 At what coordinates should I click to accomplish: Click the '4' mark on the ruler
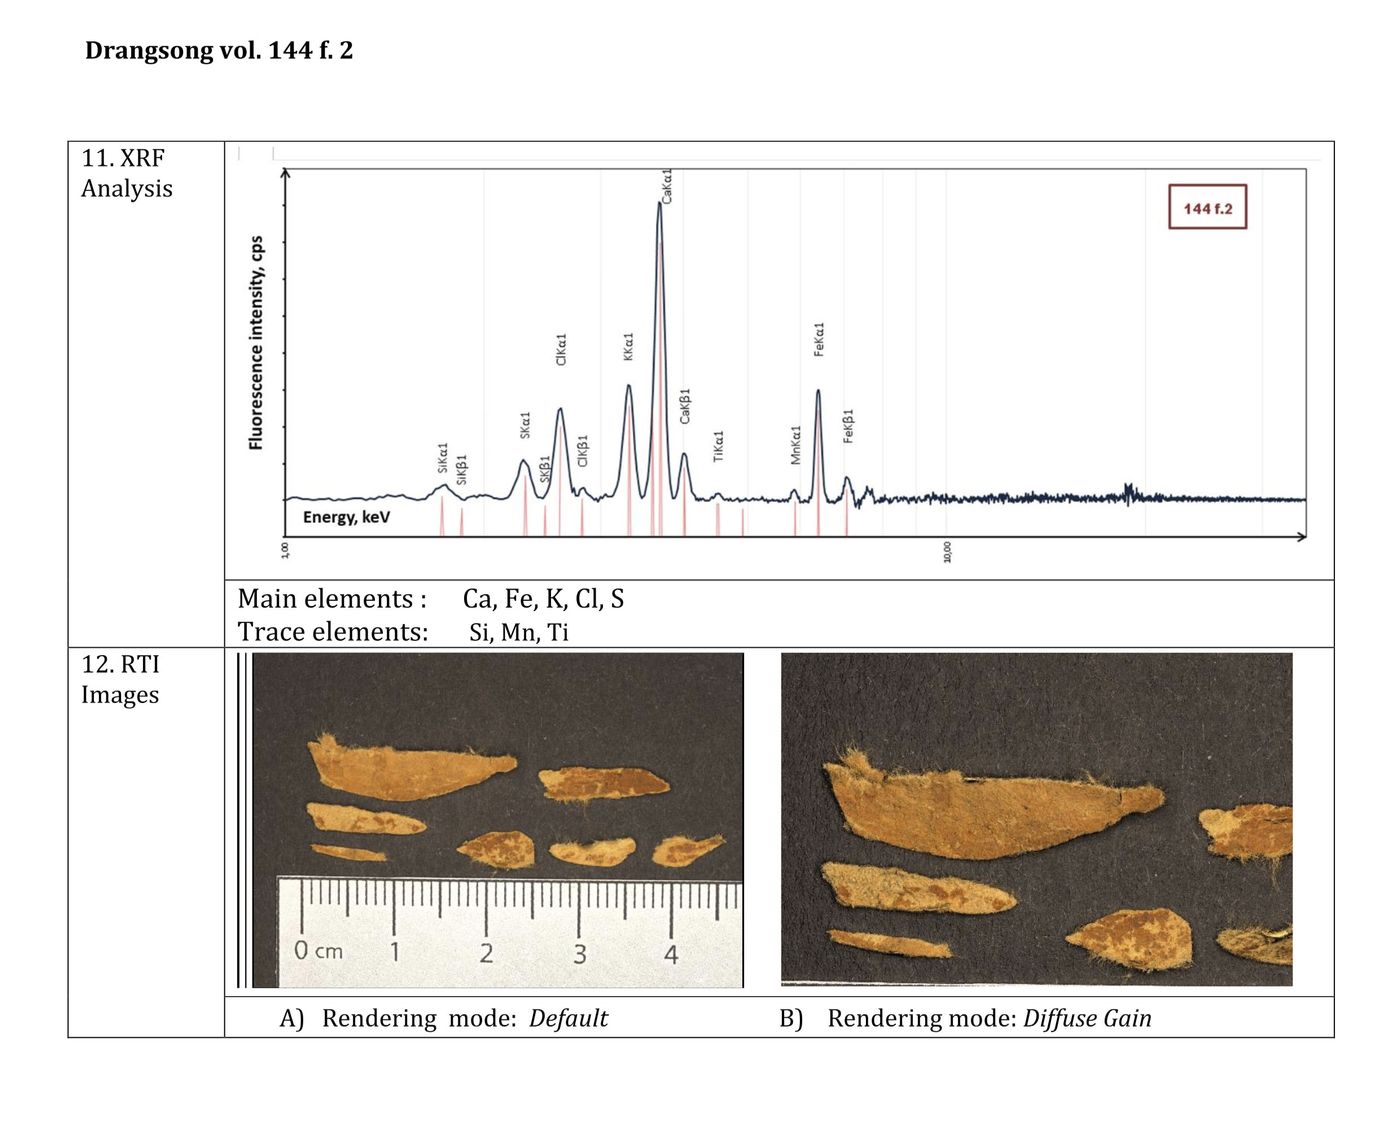(x=671, y=955)
